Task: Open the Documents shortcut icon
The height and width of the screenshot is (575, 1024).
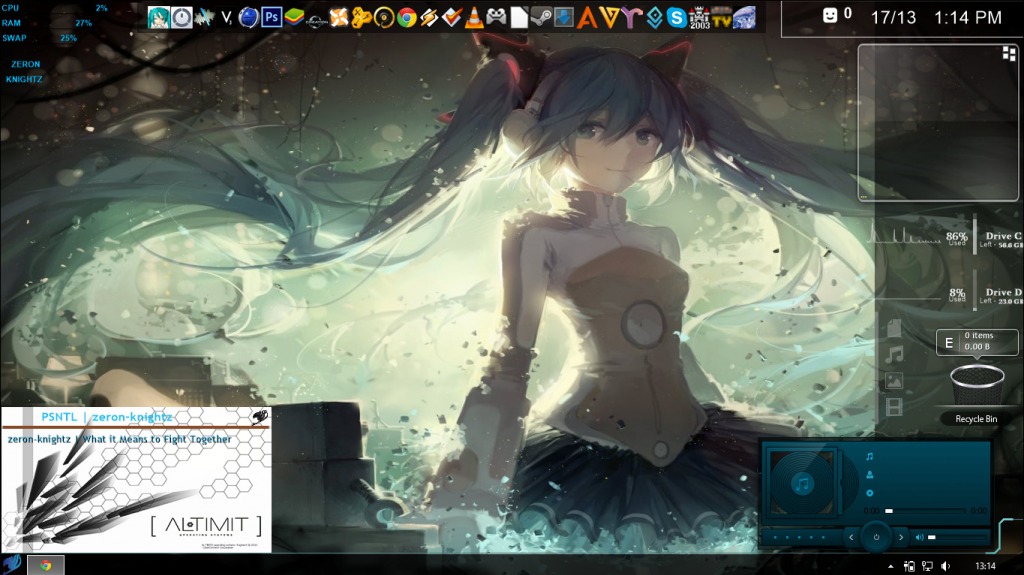Action: pos(894,328)
